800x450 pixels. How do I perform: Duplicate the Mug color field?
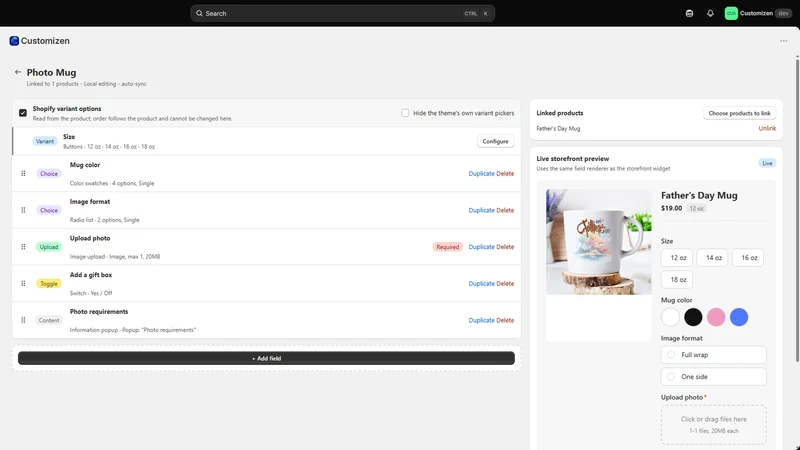click(481, 173)
